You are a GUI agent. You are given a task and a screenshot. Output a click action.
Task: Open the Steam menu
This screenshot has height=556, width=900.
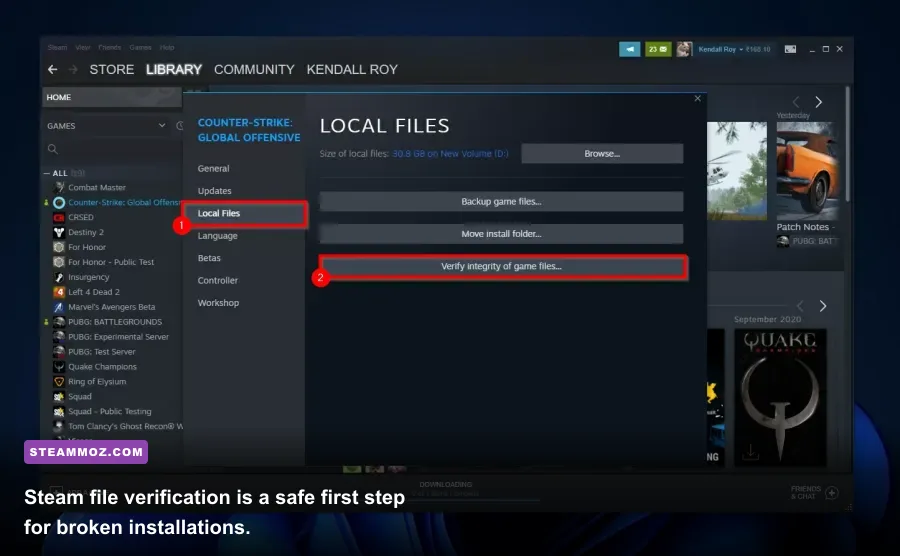pos(57,48)
